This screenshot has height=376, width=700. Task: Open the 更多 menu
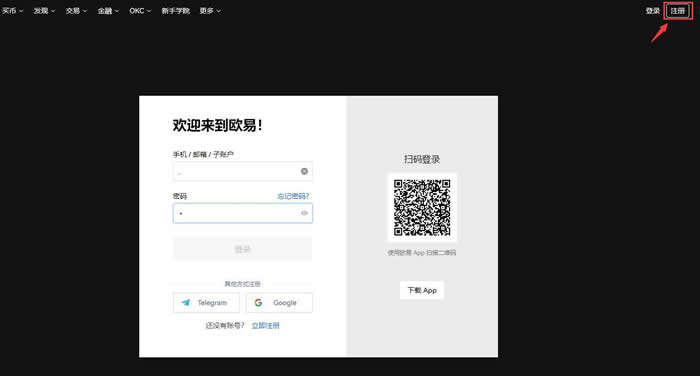210,11
